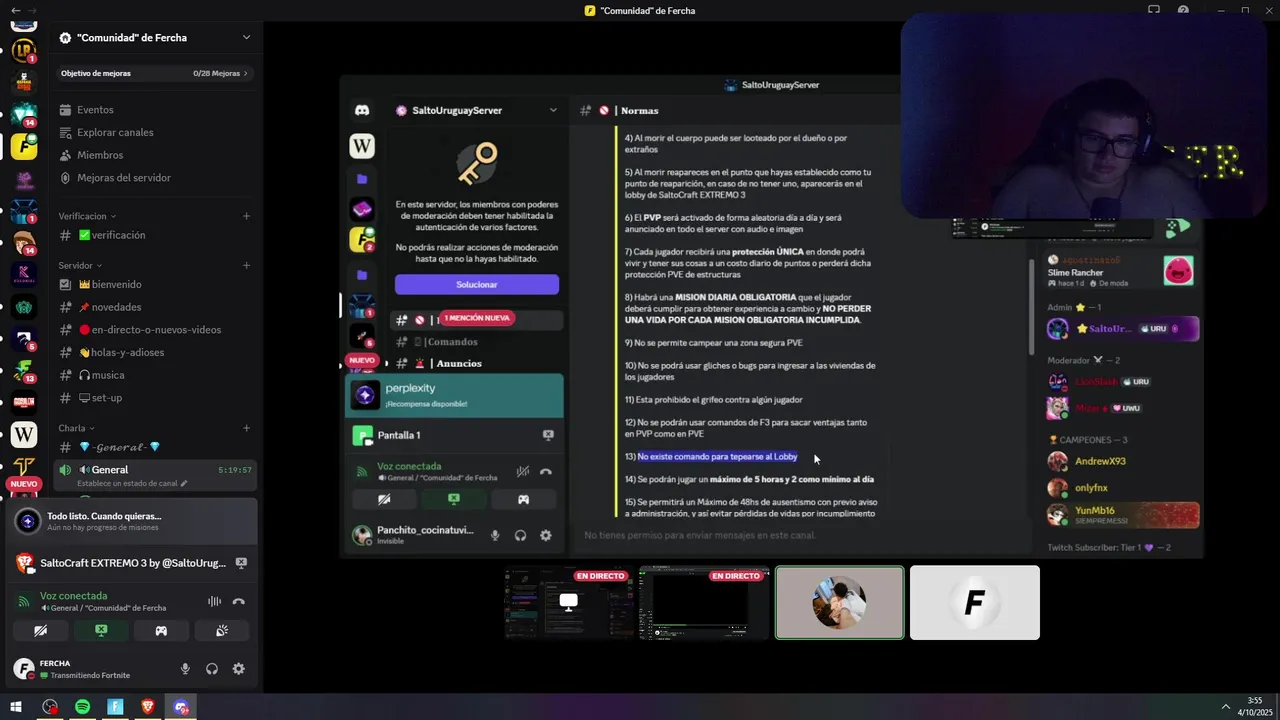Go back with the top-left arrow

(x=15, y=10)
